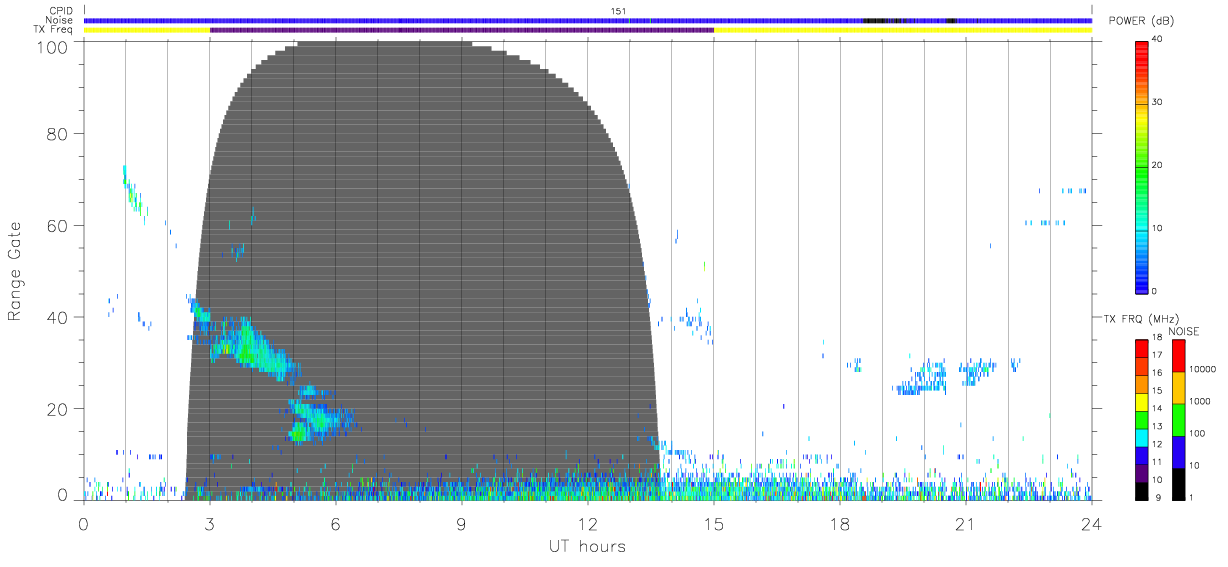Click the 'Range Gate' y-axis title

point(14,271)
